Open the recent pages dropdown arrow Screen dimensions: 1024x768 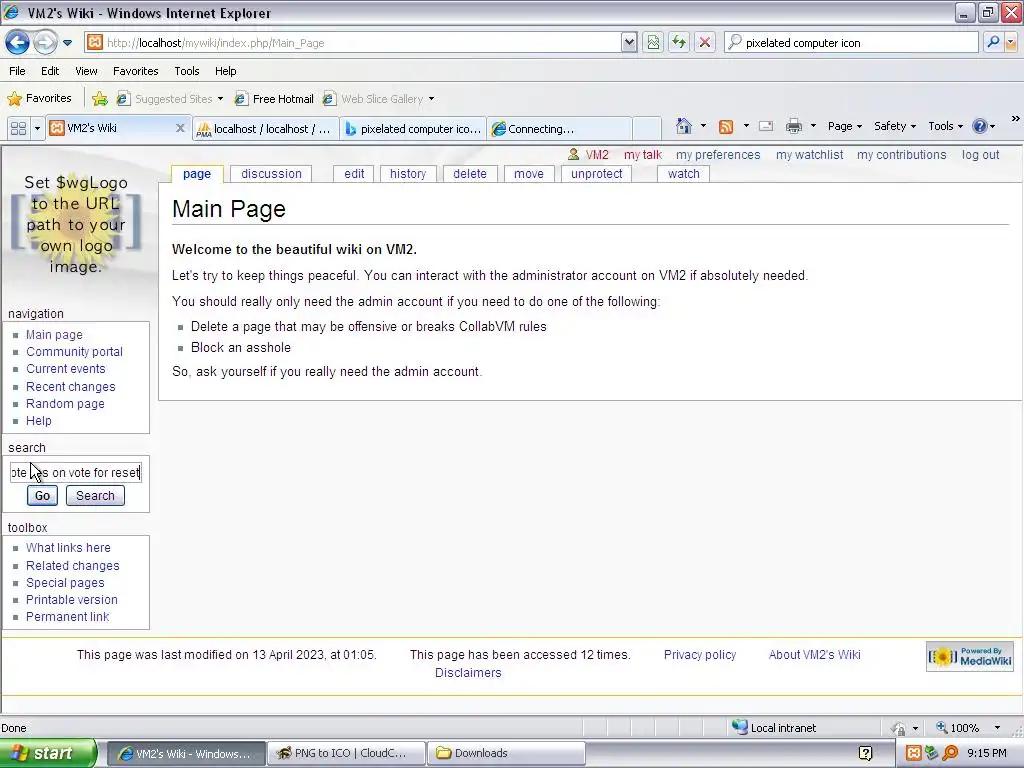pyautogui.click(x=67, y=43)
